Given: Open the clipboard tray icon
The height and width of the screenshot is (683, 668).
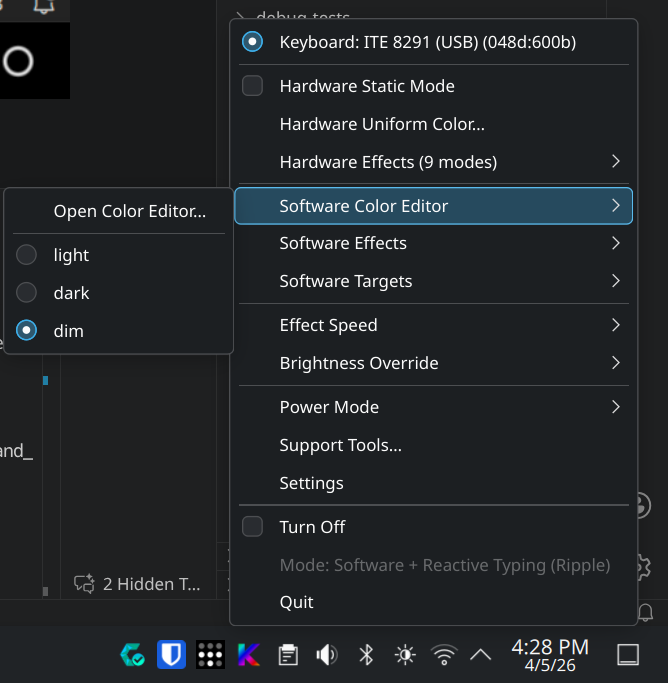Looking at the screenshot, I should pyautogui.click(x=288, y=655).
